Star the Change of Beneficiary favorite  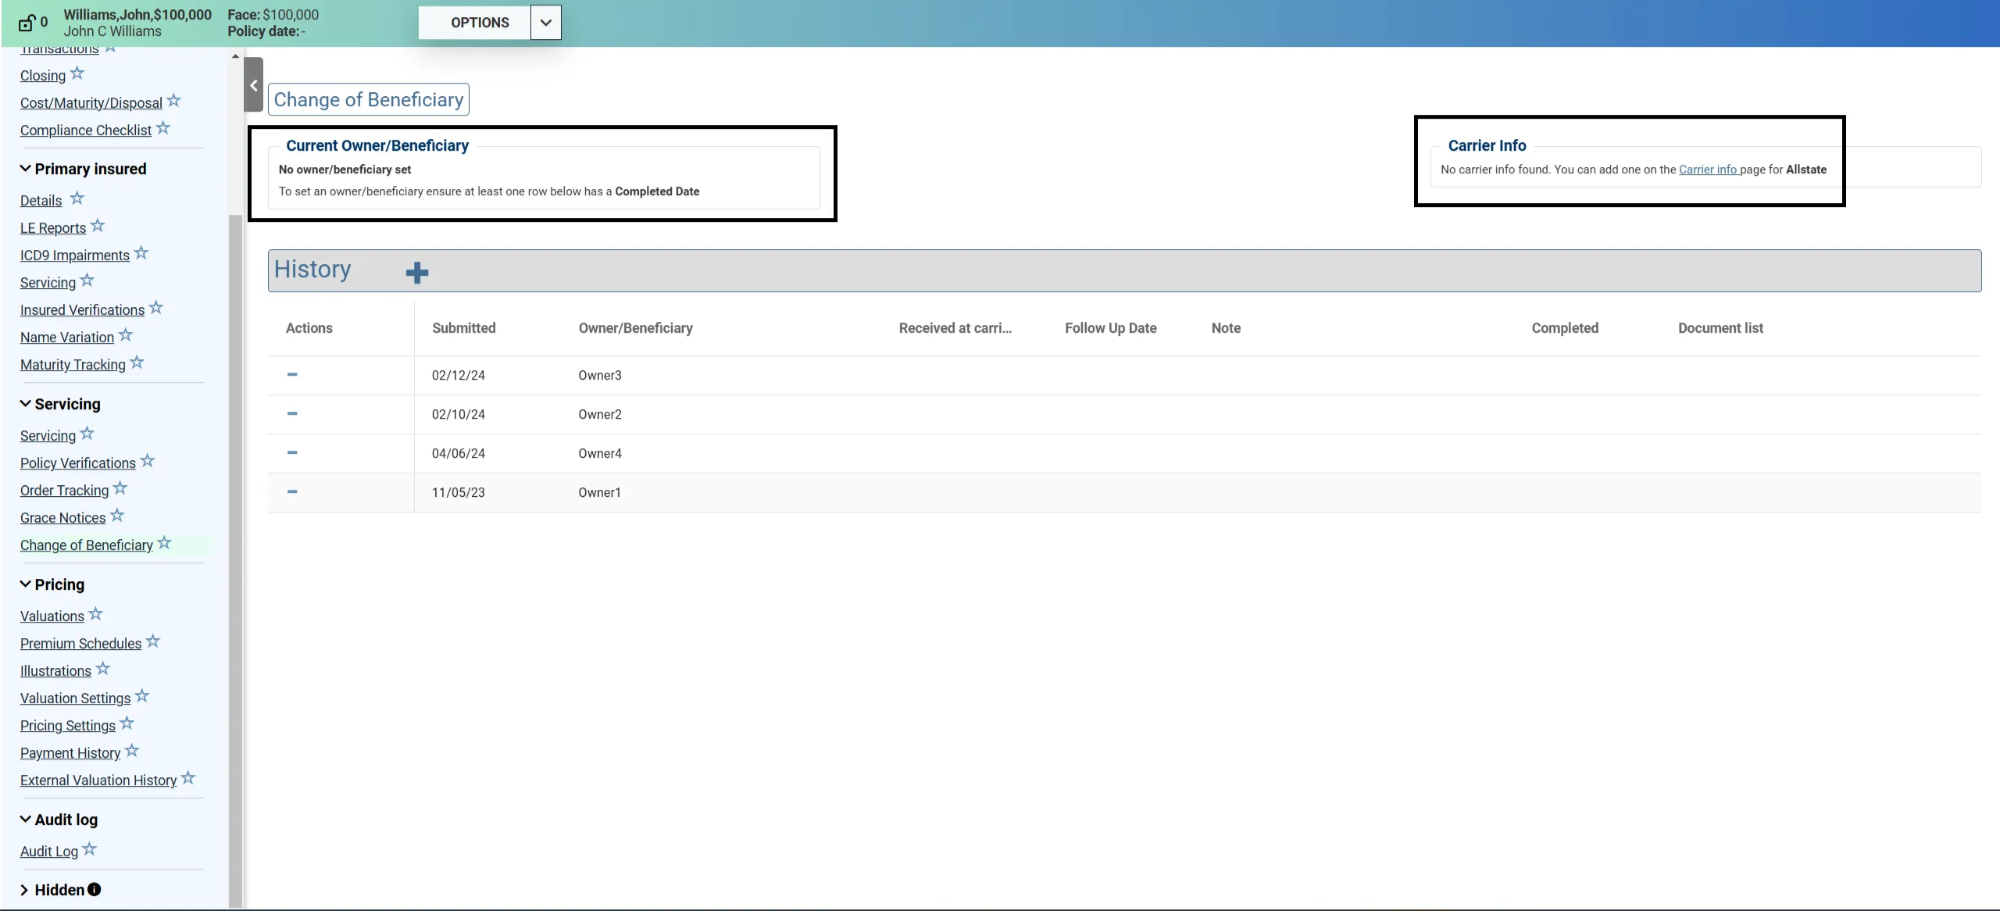click(165, 544)
